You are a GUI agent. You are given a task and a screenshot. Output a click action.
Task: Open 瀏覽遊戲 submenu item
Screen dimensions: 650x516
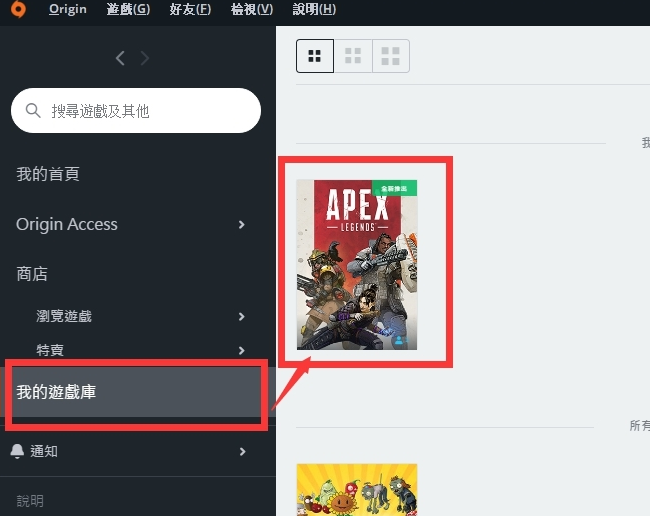coord(64,316)
